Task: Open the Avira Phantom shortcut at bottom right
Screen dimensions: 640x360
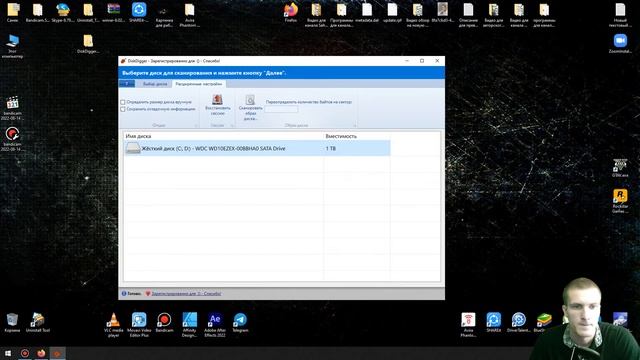Action: pyautogui.click(x=468, y=324)
